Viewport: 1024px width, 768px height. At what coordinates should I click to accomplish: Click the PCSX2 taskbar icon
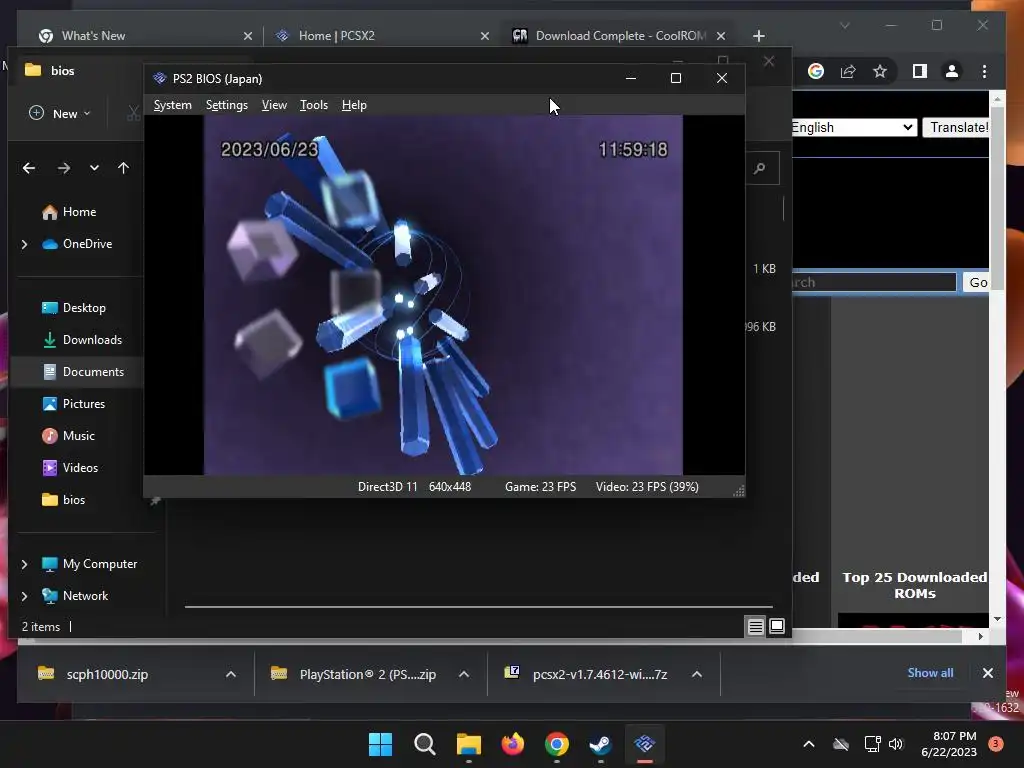coord(645,744)
